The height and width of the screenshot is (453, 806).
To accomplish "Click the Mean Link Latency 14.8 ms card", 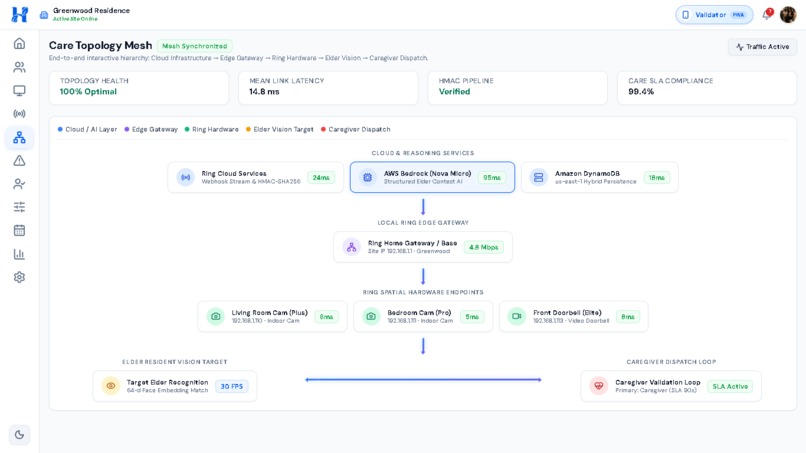I will 328,88.
